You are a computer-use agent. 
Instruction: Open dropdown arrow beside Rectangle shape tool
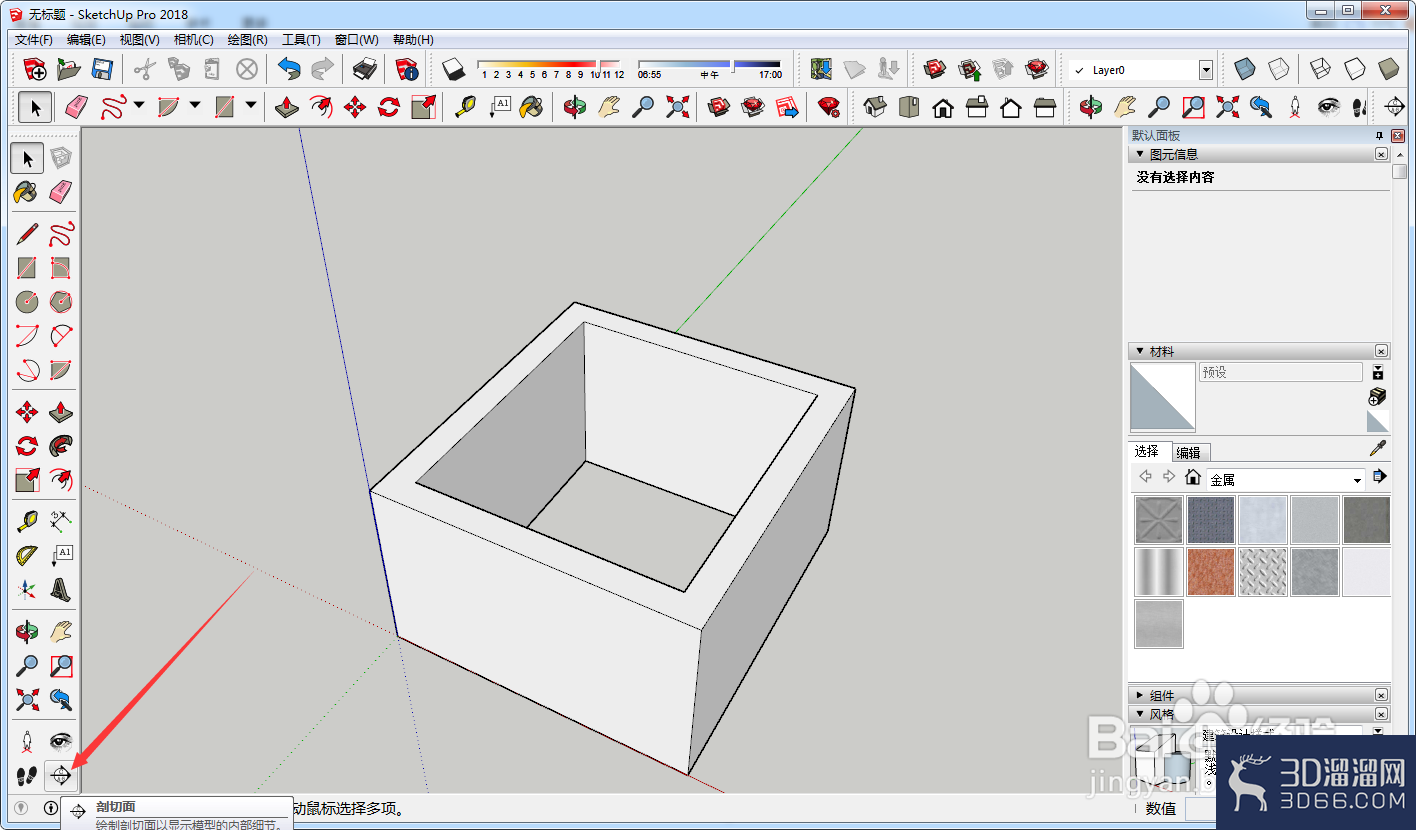[251, 106]
